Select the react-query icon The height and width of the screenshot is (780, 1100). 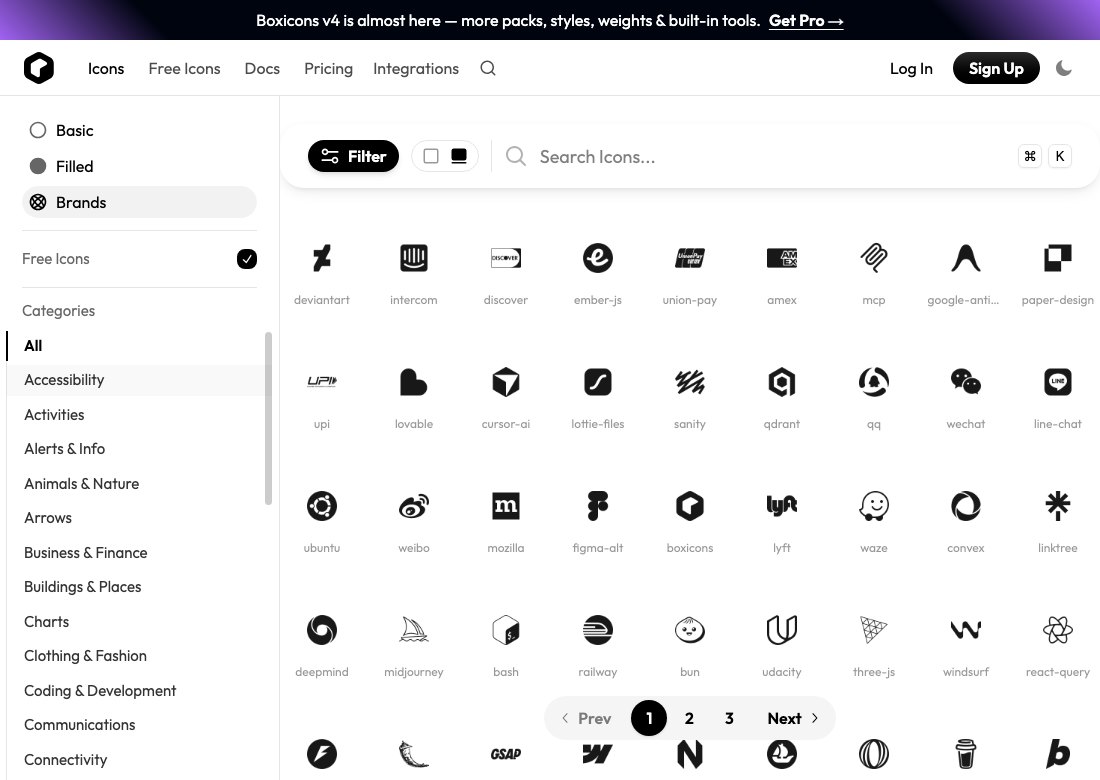[1058, 630]
